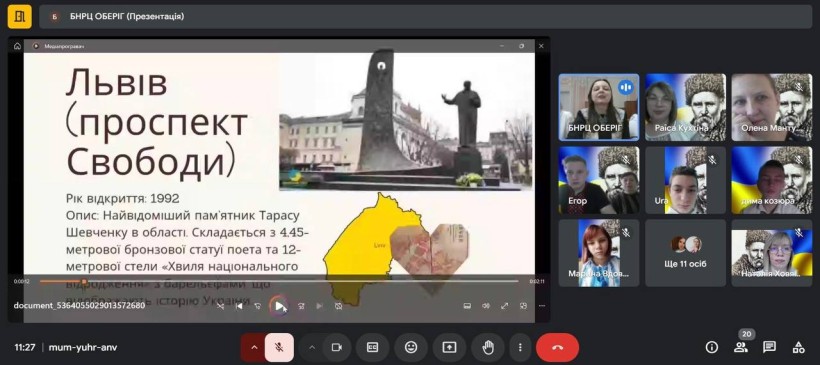Play the video in the media player
Screen dimensions: 820x365
(279, 306)
